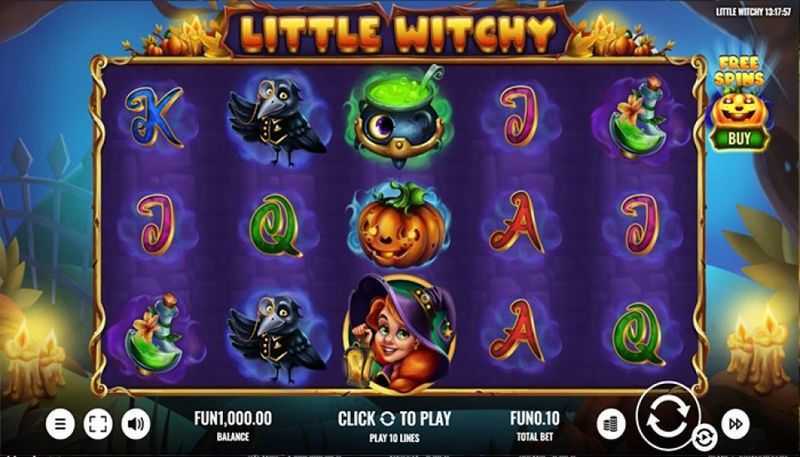Screen dimensions: 800x457
Task: Click the bottom-right green Q symbol
Action: pos(639,334)
